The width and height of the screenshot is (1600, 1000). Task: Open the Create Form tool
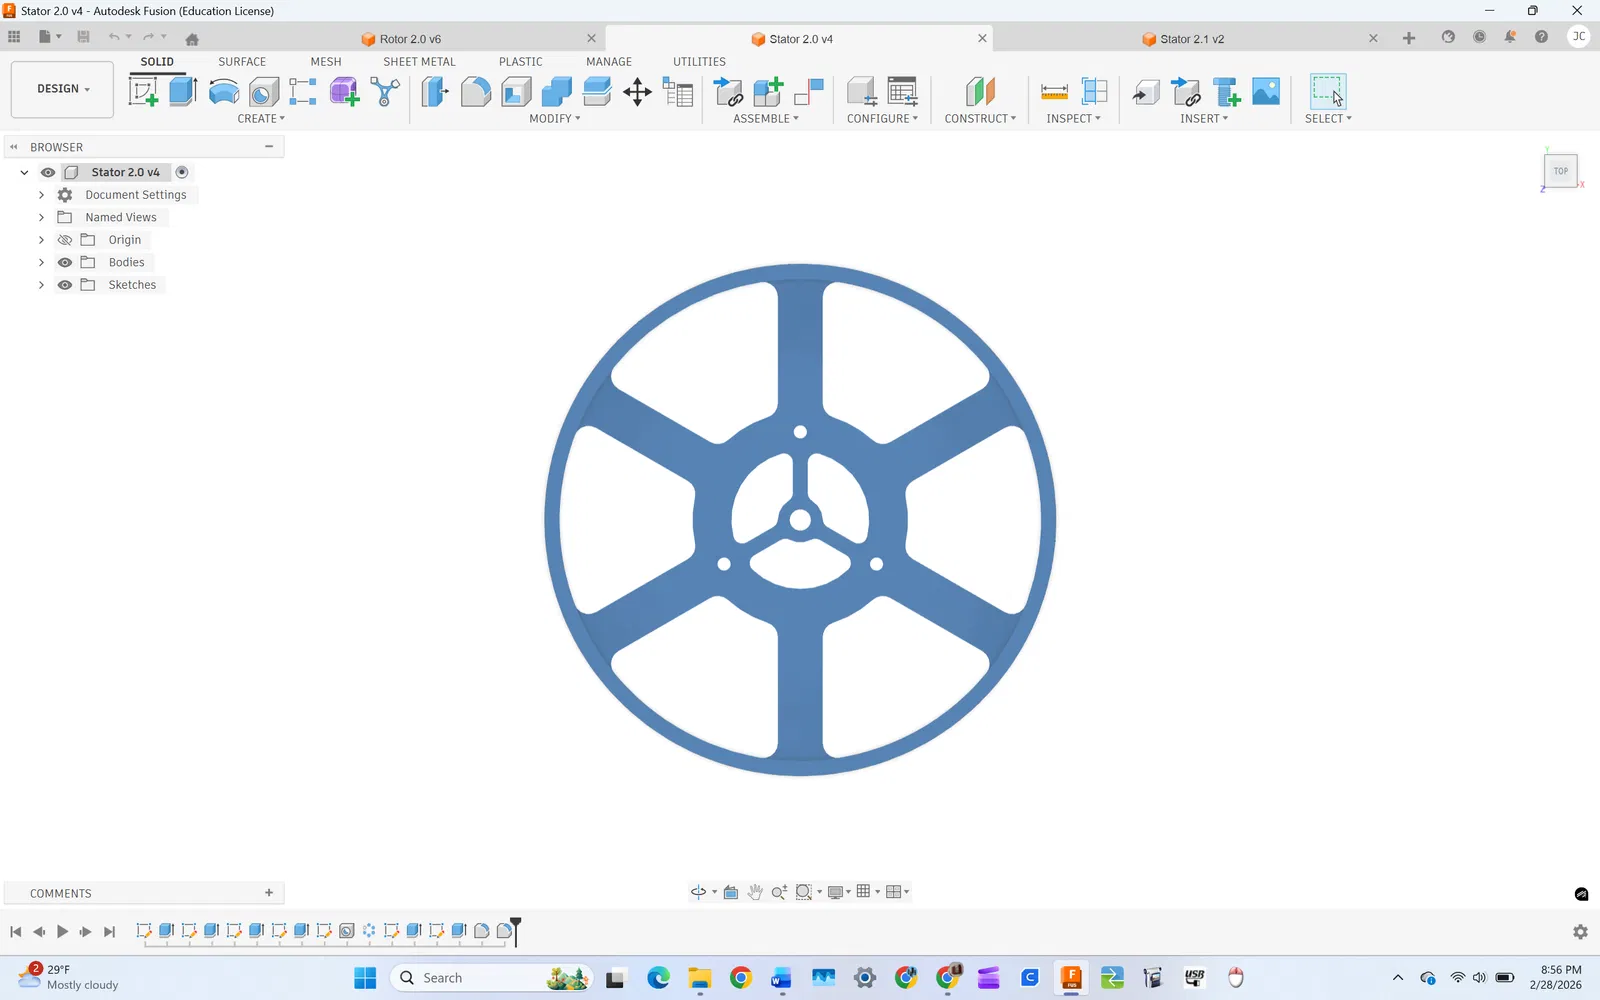(x=344, y=92)
